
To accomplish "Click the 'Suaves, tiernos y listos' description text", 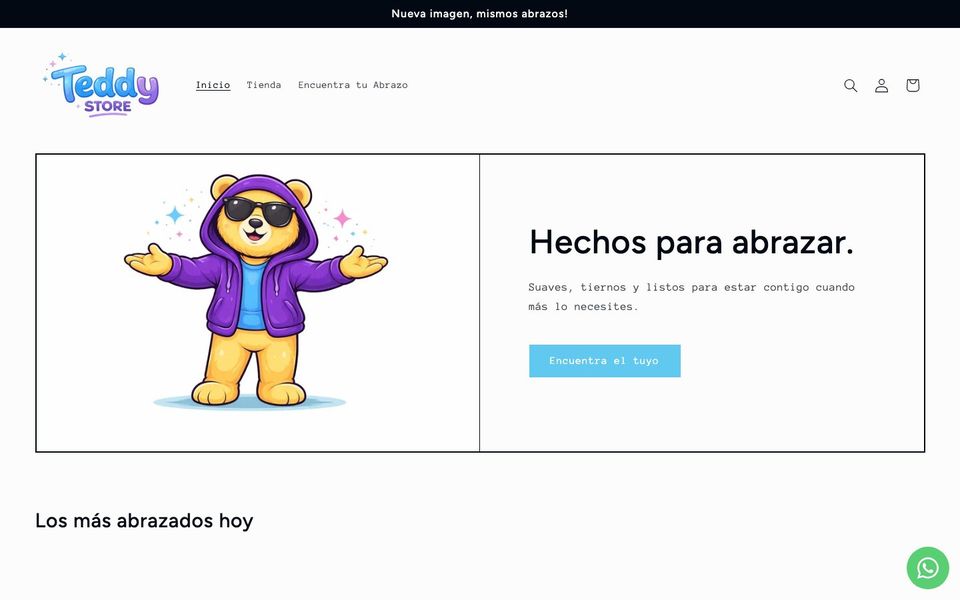I will [x=692, y=296].
